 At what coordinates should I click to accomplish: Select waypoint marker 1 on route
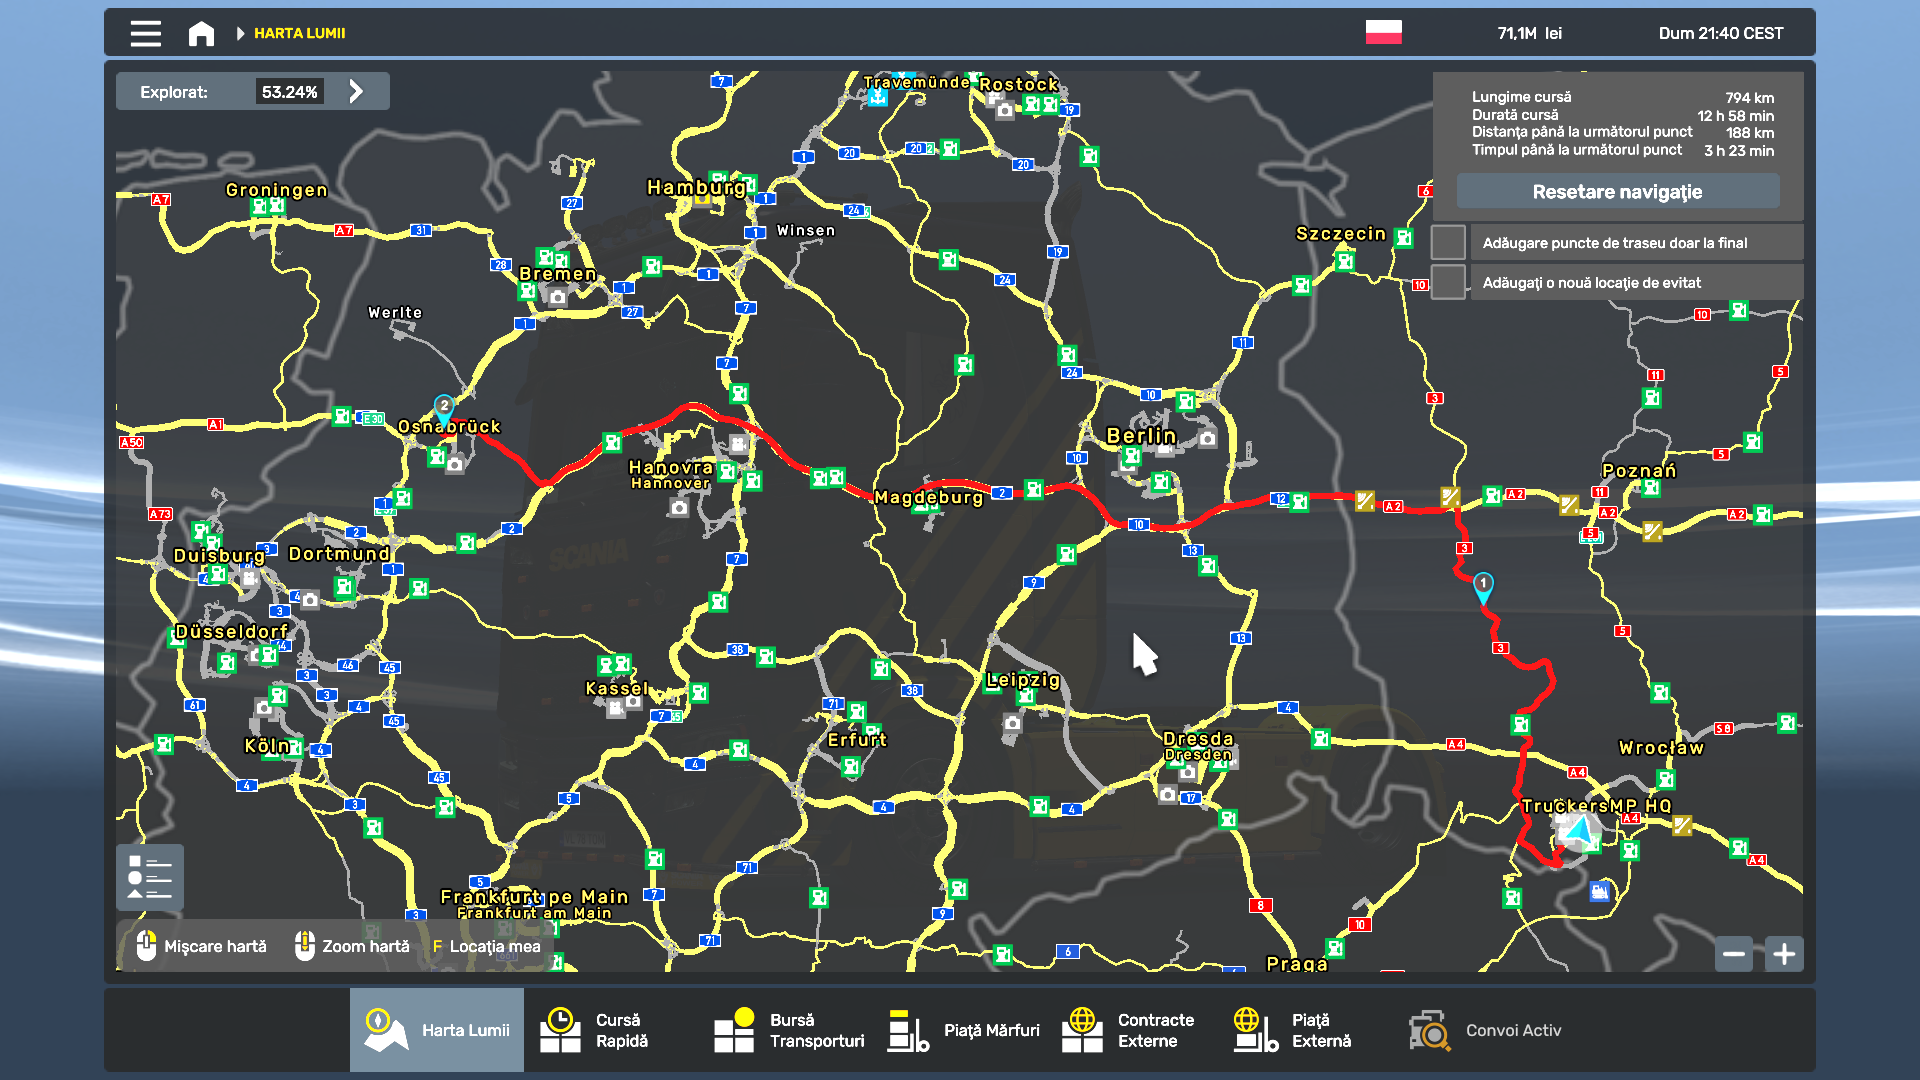pos(1483,585)
